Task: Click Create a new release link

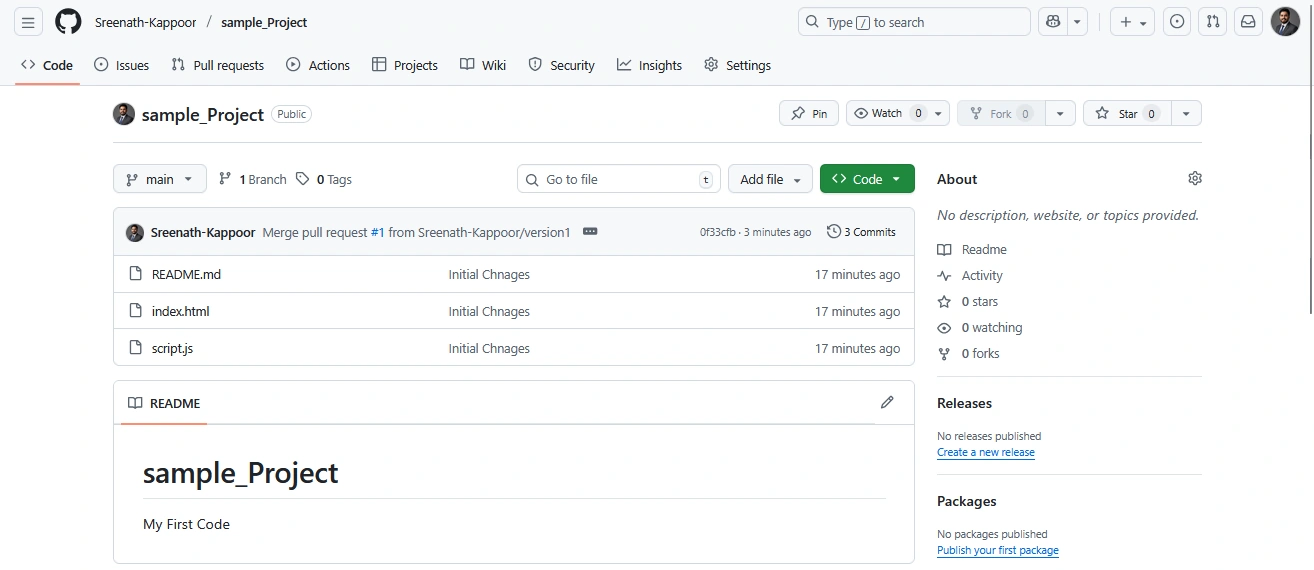Action: (986, 452)
